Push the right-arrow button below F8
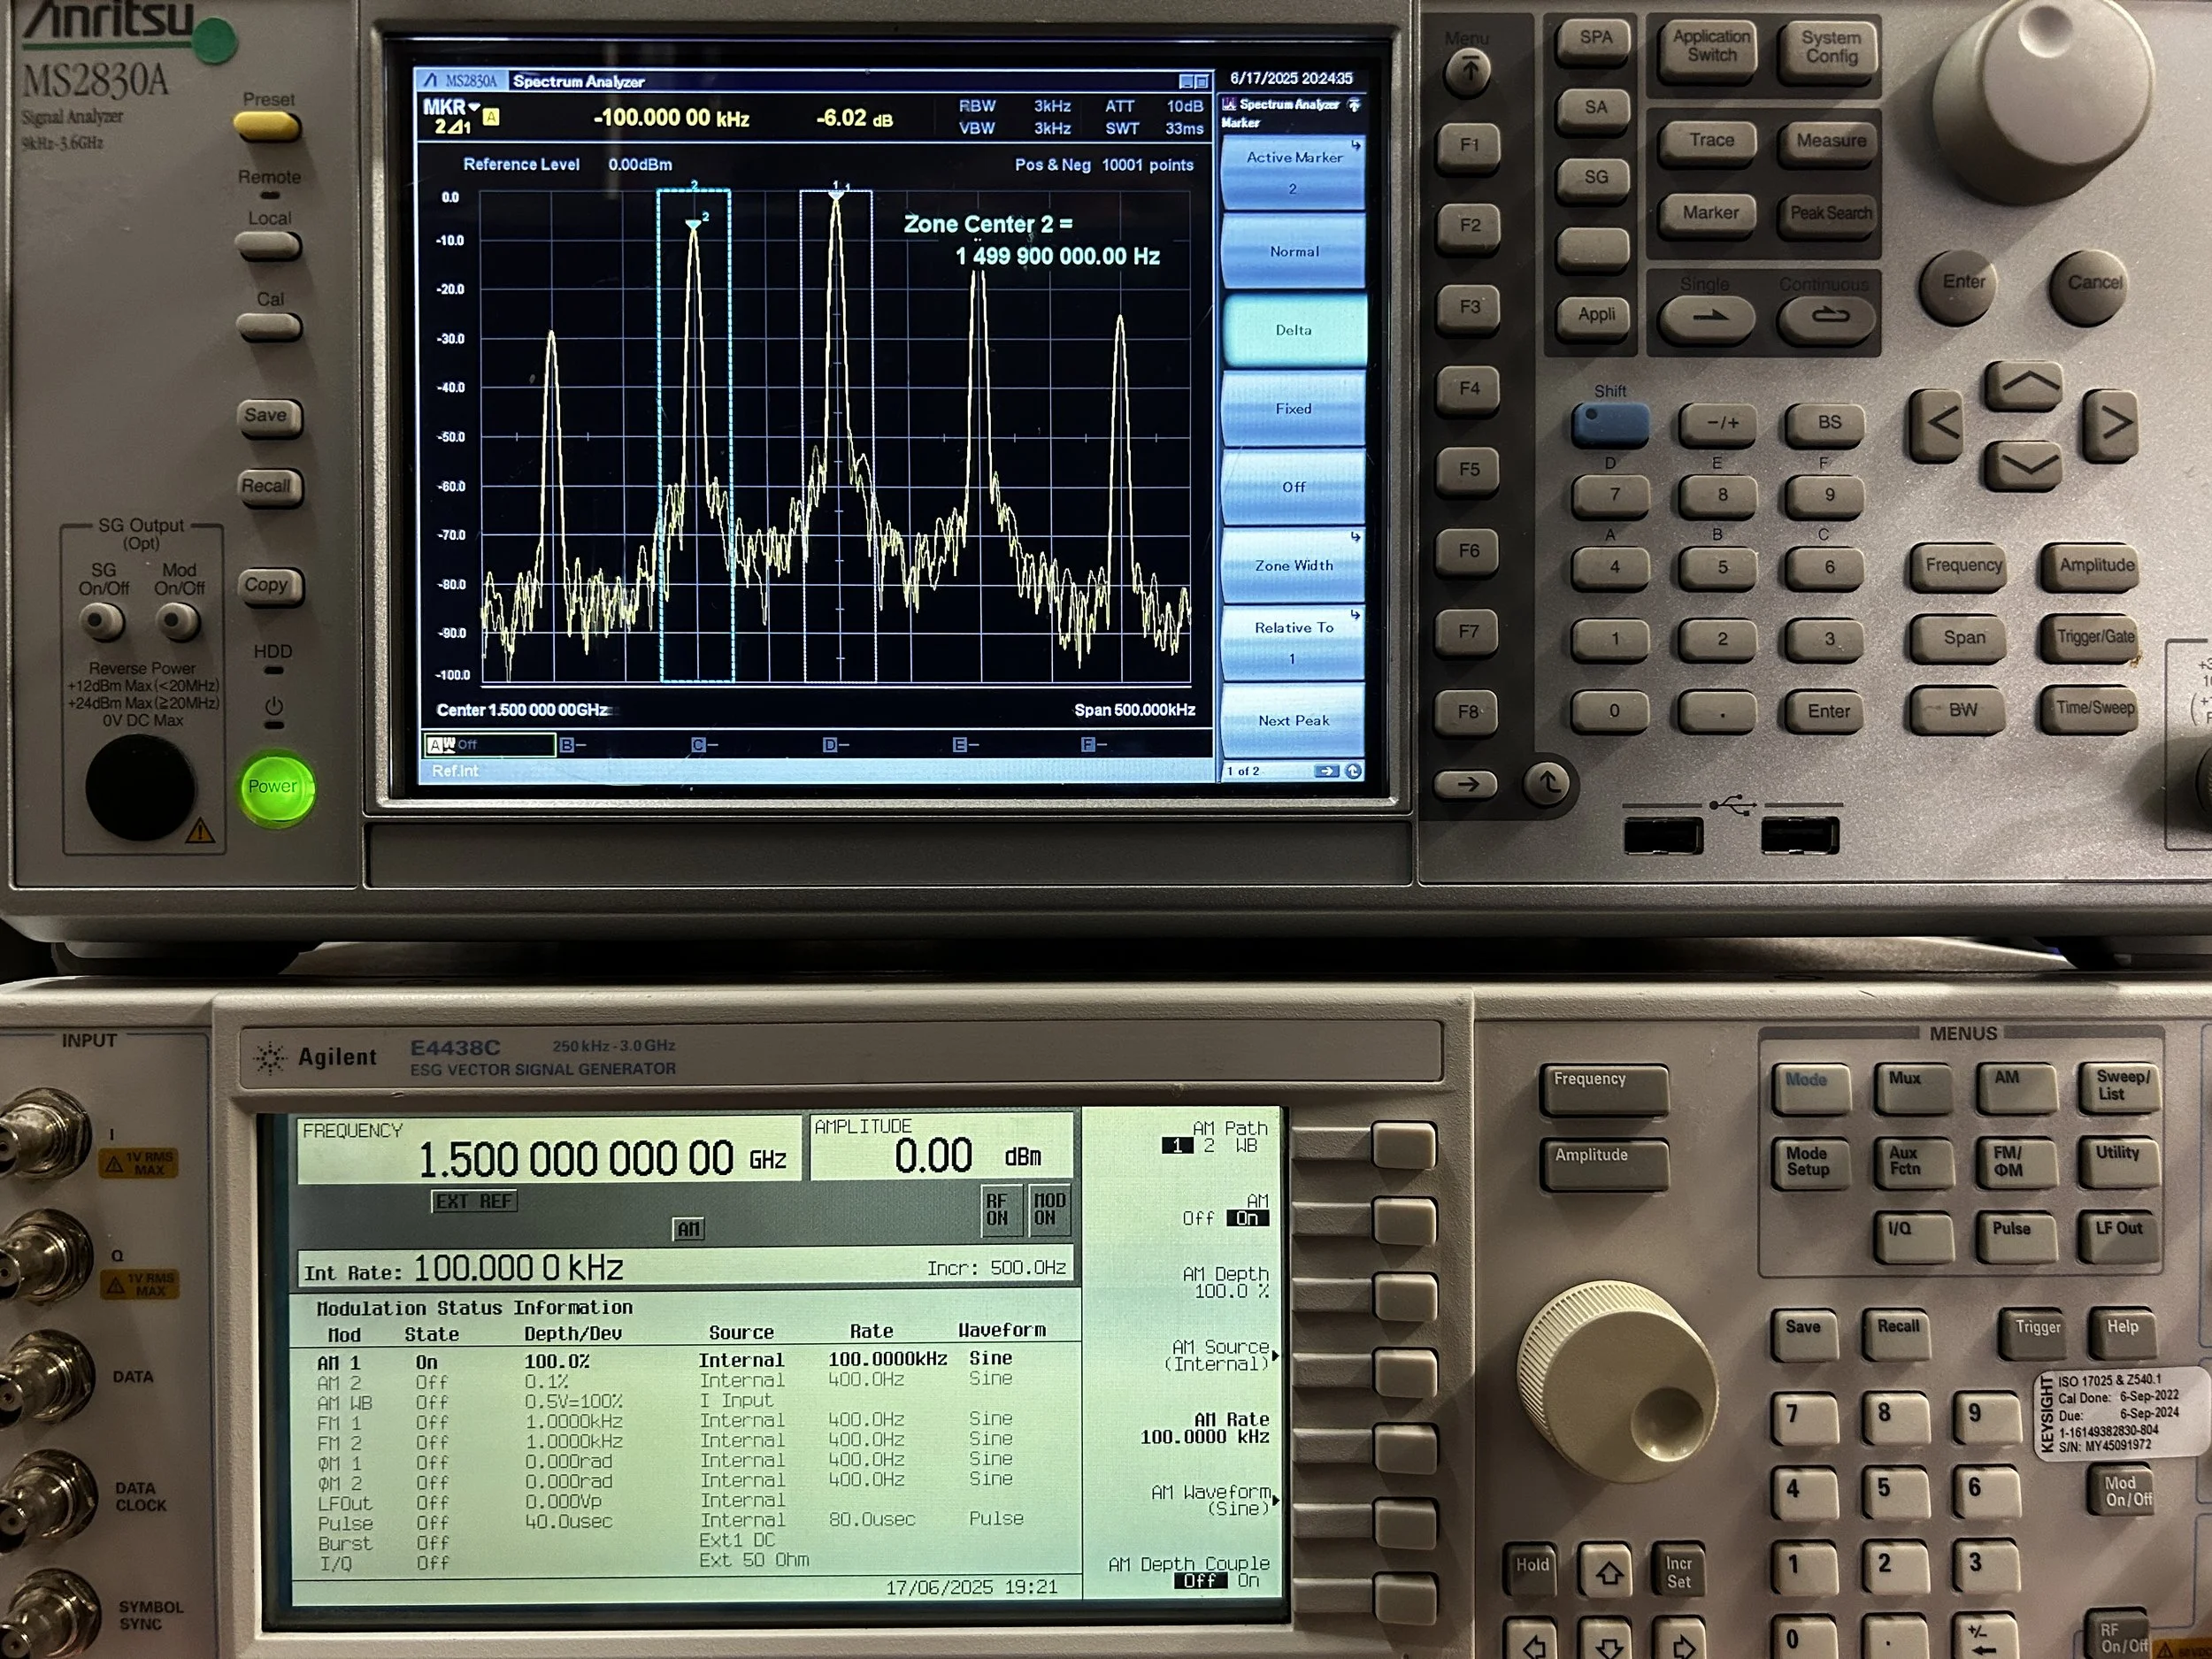This screenshot has width=2212, height=1659. [1466, 784]
